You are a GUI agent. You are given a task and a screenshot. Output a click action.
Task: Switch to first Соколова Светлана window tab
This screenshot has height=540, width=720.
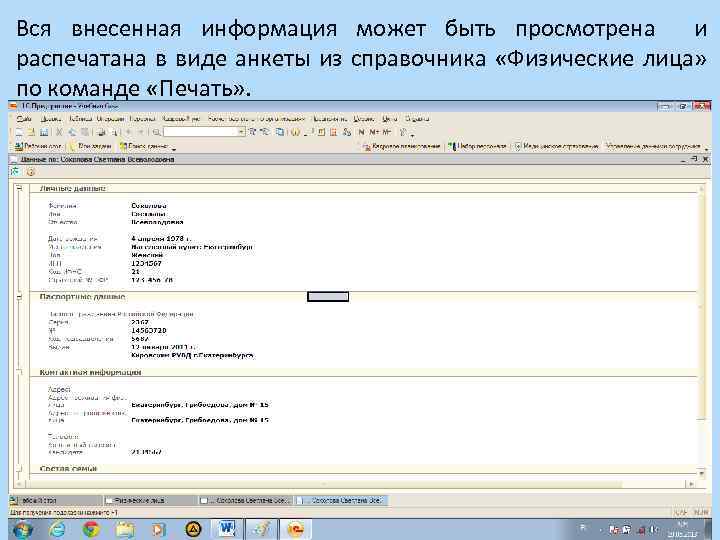click(x=245, y=500)
